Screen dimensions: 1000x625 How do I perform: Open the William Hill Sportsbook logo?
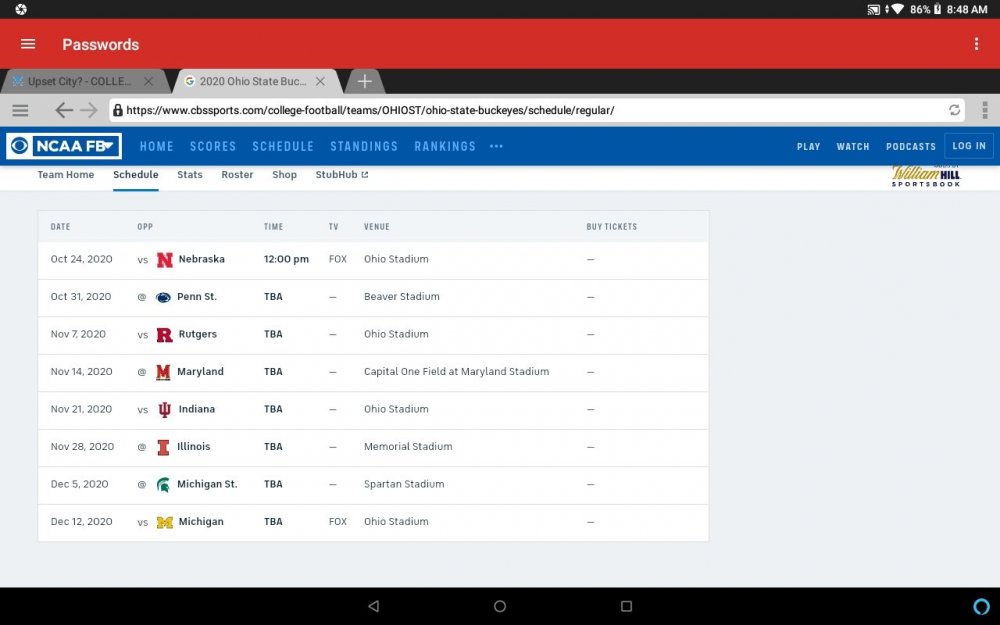point(926,176)
